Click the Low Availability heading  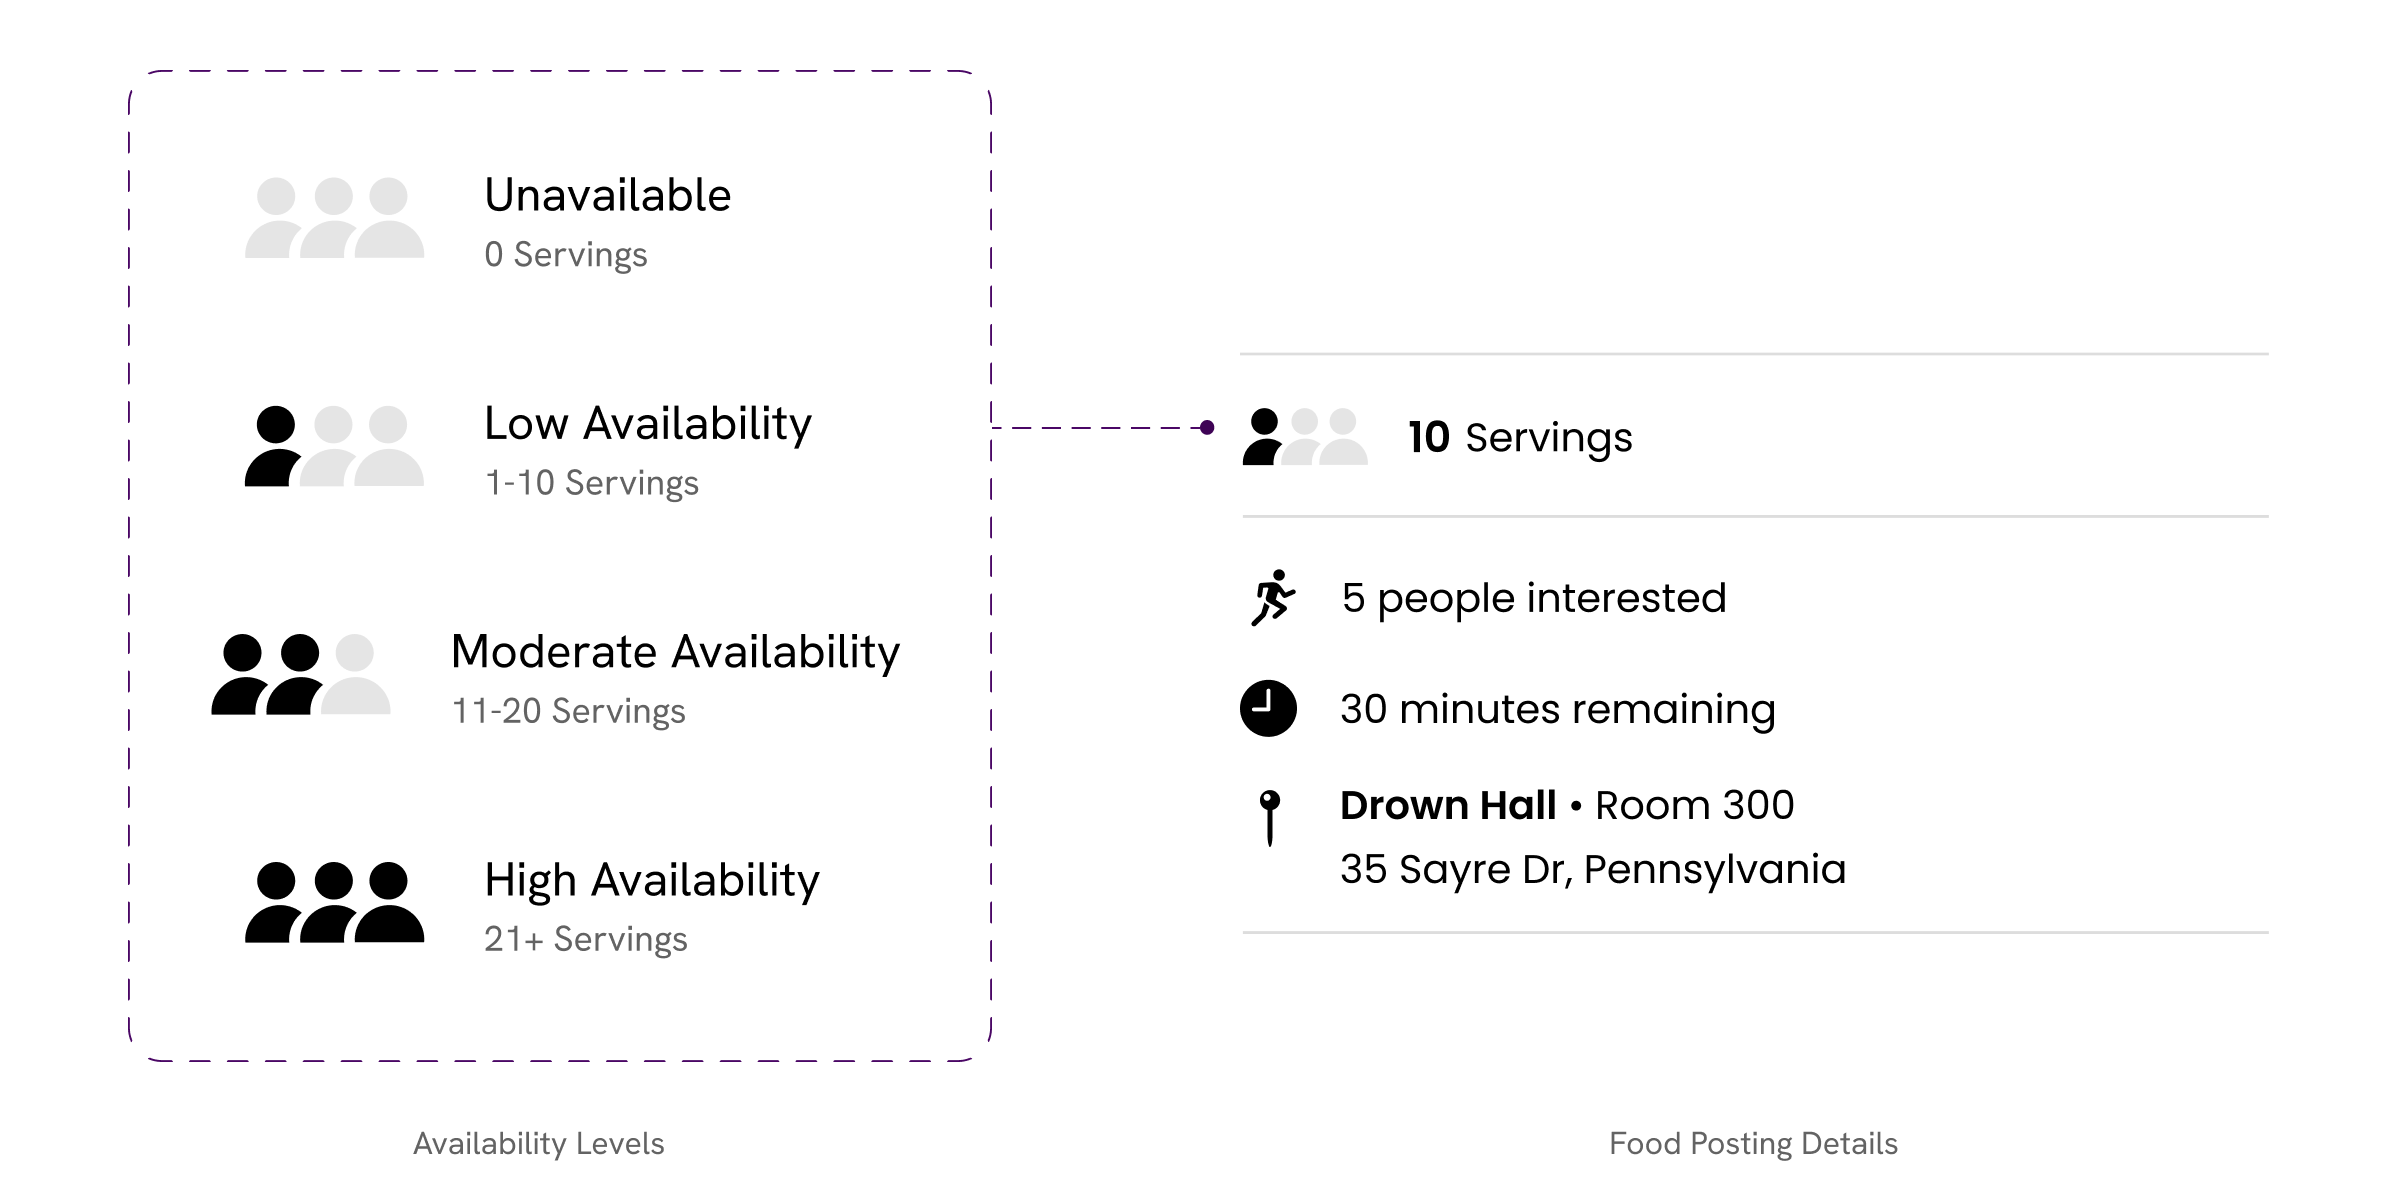coord(648,424)
